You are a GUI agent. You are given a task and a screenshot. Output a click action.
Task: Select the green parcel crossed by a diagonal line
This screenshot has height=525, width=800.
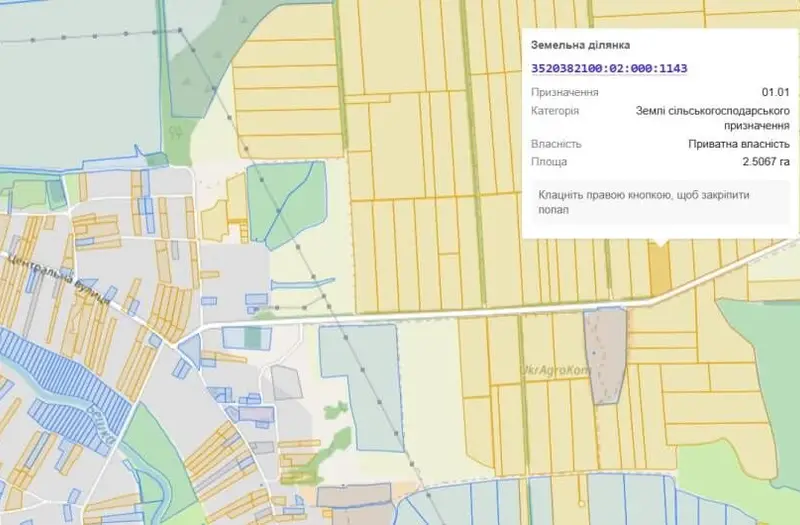[x=287, y=204]
